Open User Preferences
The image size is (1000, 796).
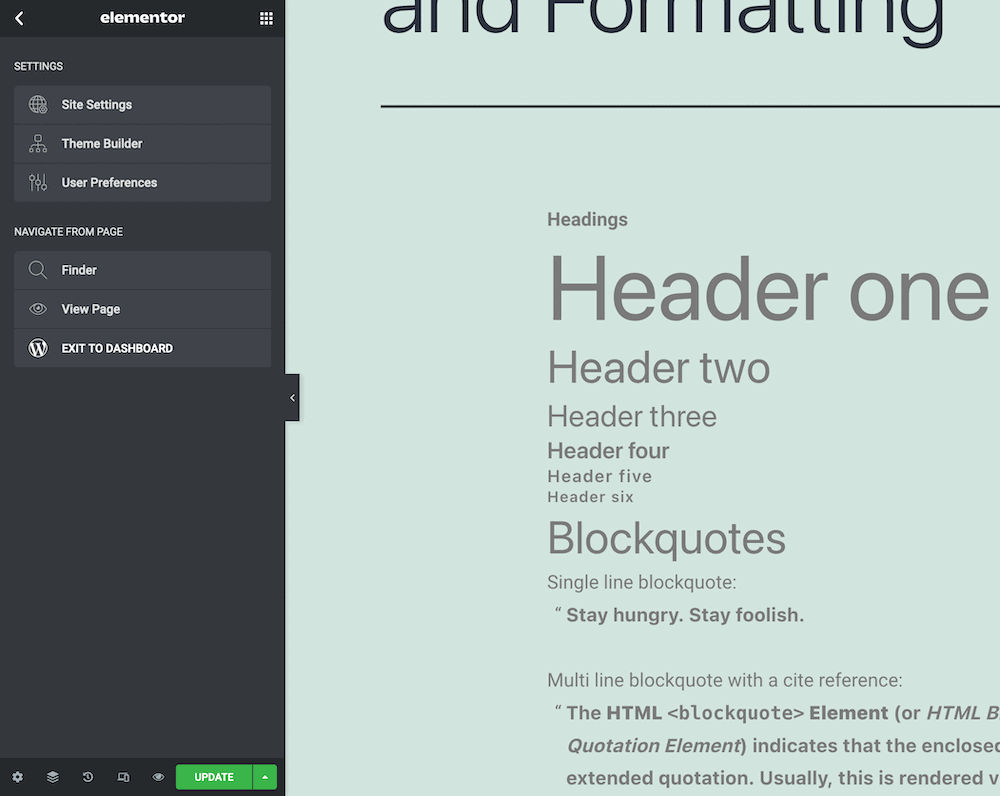142,182
